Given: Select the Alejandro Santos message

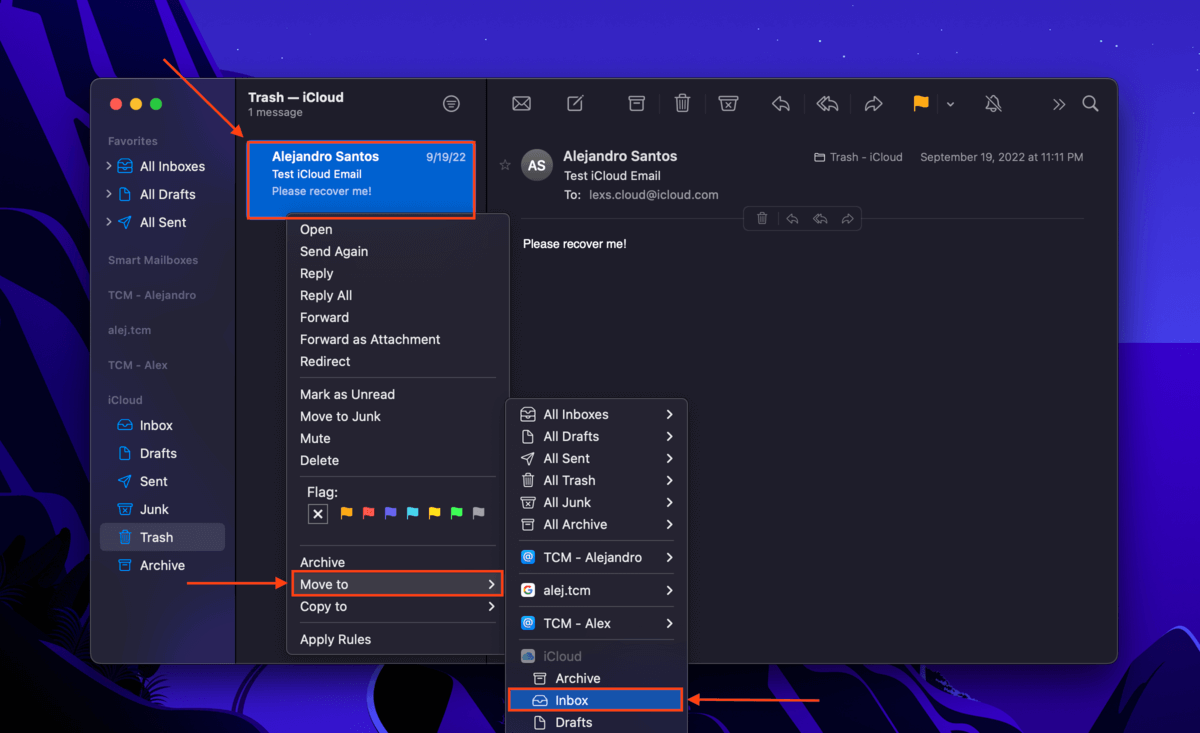Looking at the screenshot, I should [361, 178].
